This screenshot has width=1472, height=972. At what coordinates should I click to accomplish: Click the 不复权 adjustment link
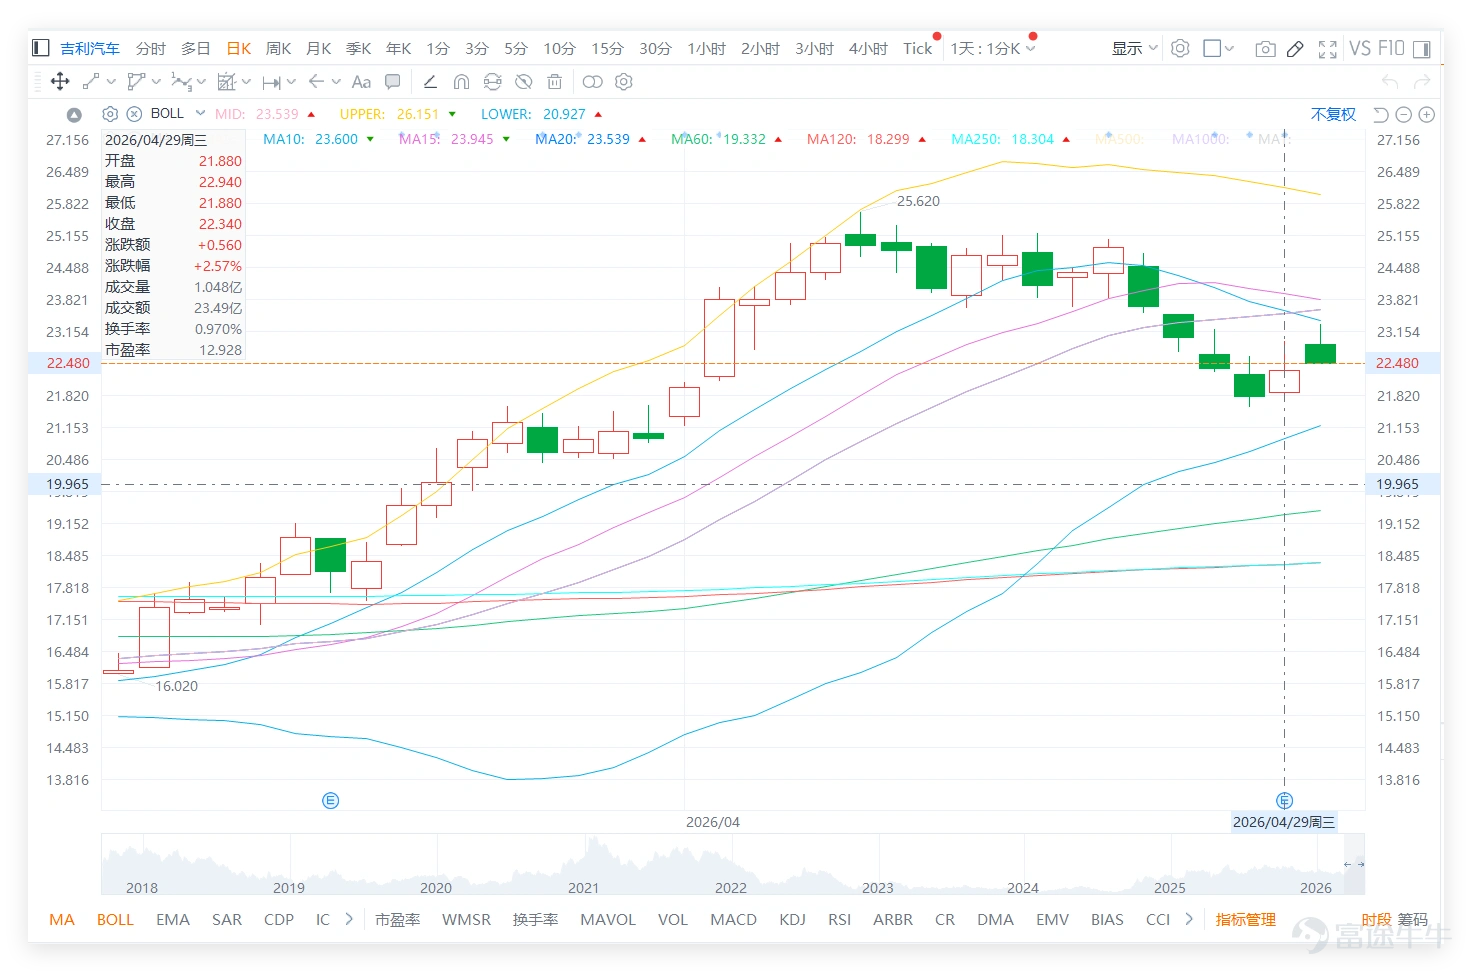(1333, 114)
